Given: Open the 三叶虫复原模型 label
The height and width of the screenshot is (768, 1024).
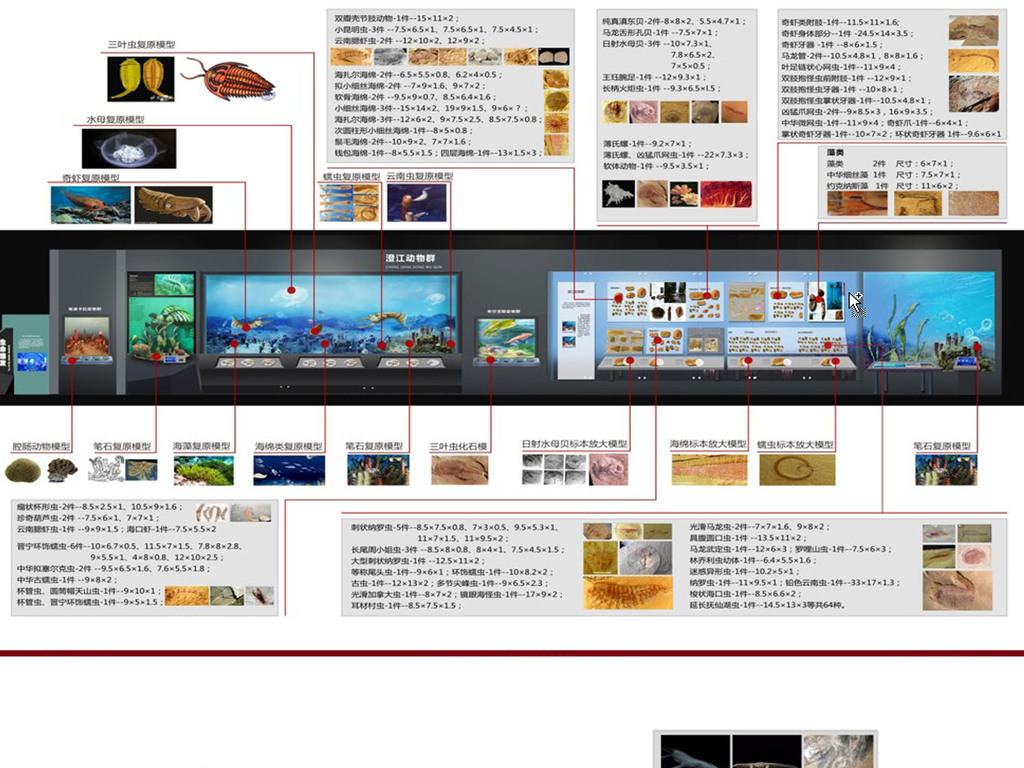Looking at the screenshot, I should point(141,45).
